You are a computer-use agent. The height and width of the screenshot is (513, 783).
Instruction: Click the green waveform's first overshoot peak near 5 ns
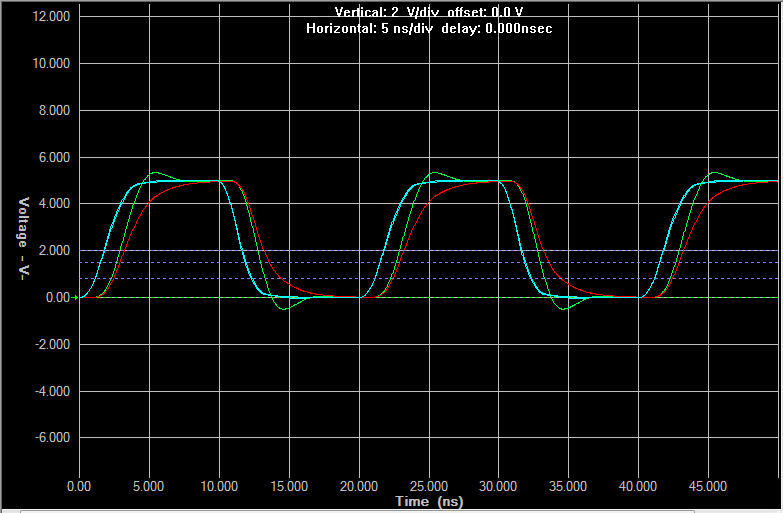pyautogui.click(x=155, y=173)
